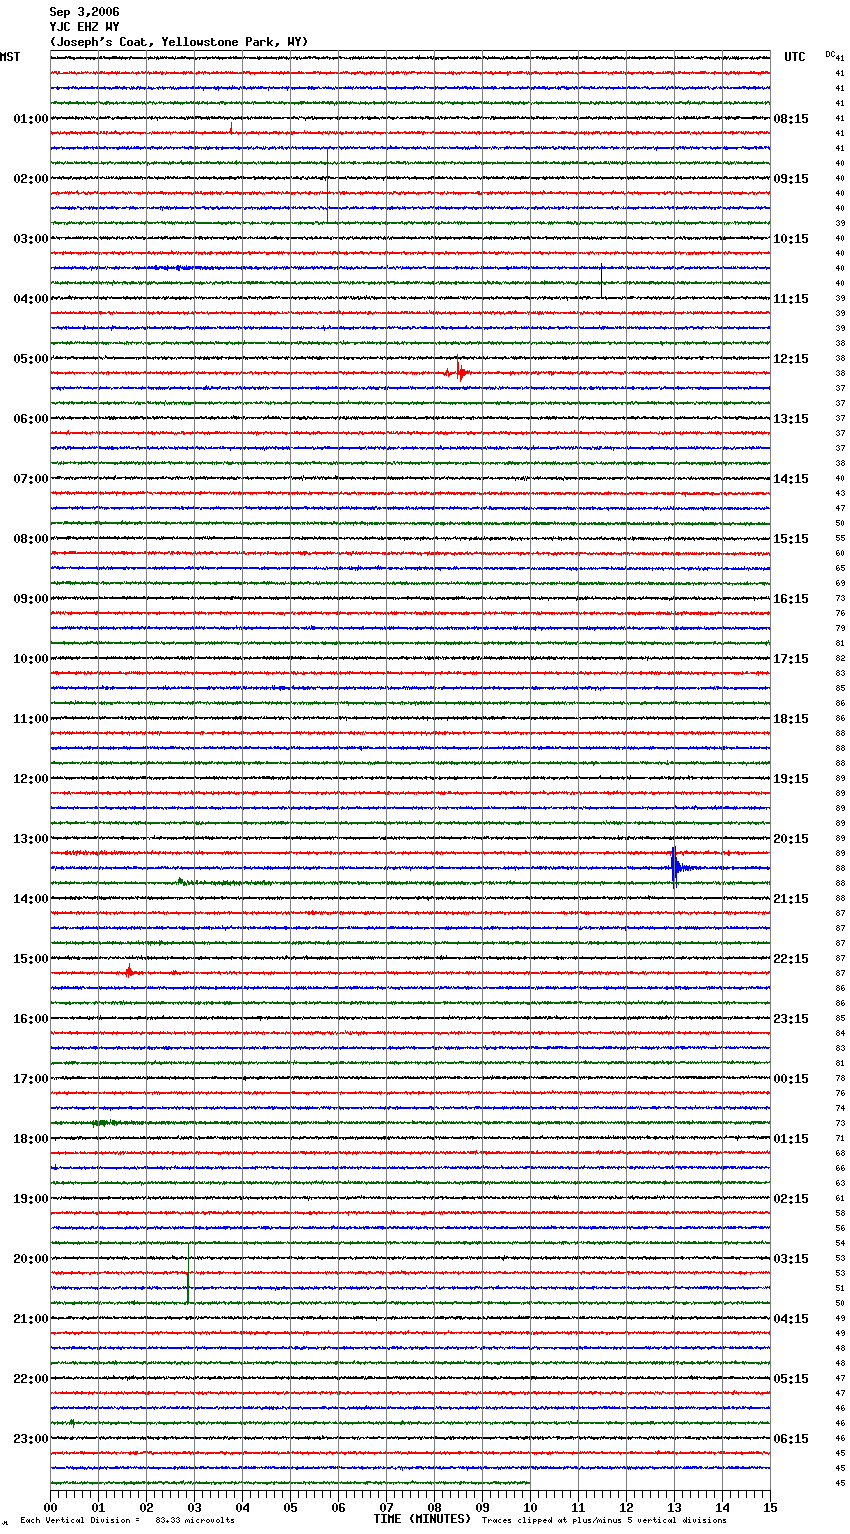
Task: Click the large blue seismic event near 13:30 MST
Action: coord(676,867)
